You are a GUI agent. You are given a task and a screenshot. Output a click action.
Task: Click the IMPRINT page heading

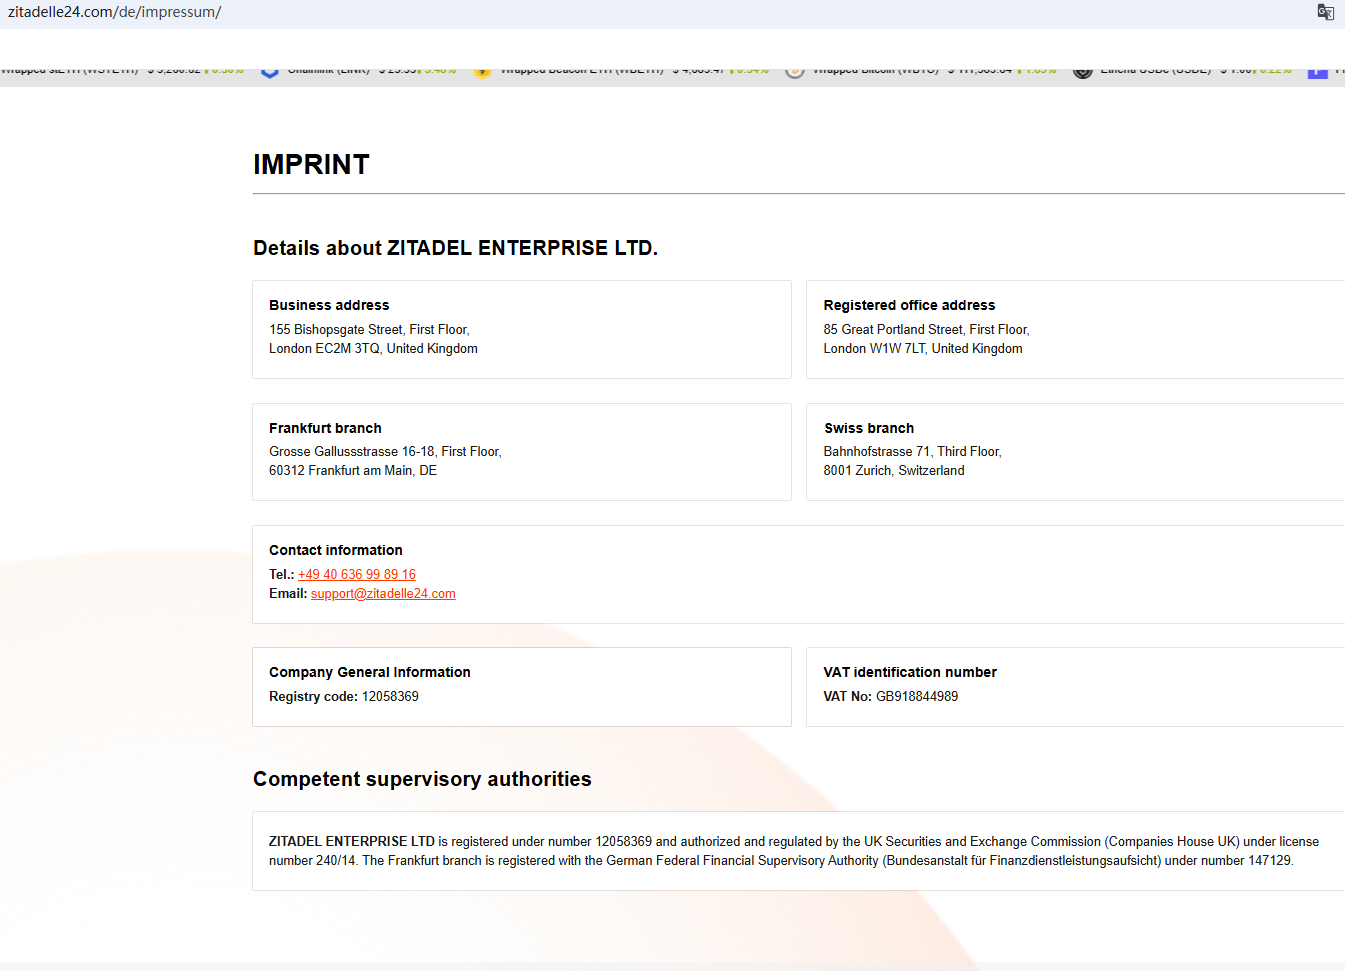click(x=311, y=164)
